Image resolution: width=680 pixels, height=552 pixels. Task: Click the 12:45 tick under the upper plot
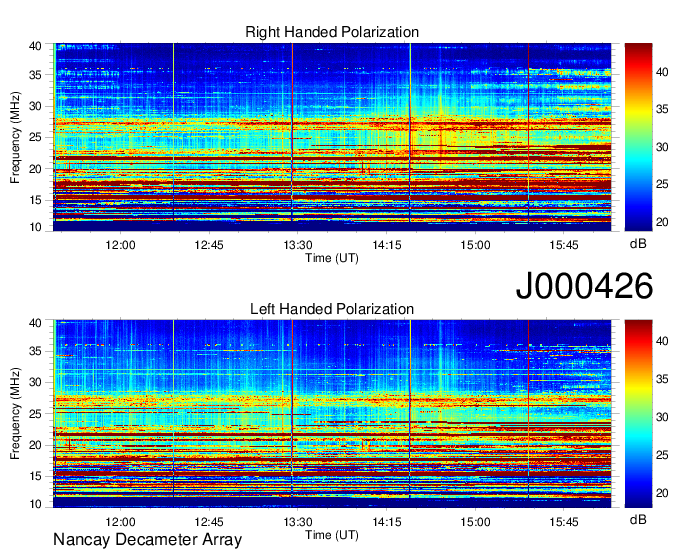(209, 245)
